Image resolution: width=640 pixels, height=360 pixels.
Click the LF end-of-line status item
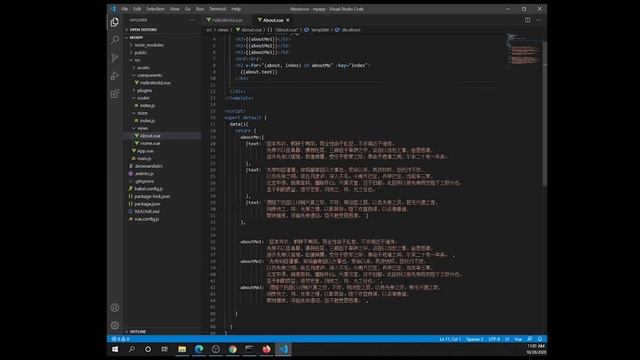click(x=507, y=339)
